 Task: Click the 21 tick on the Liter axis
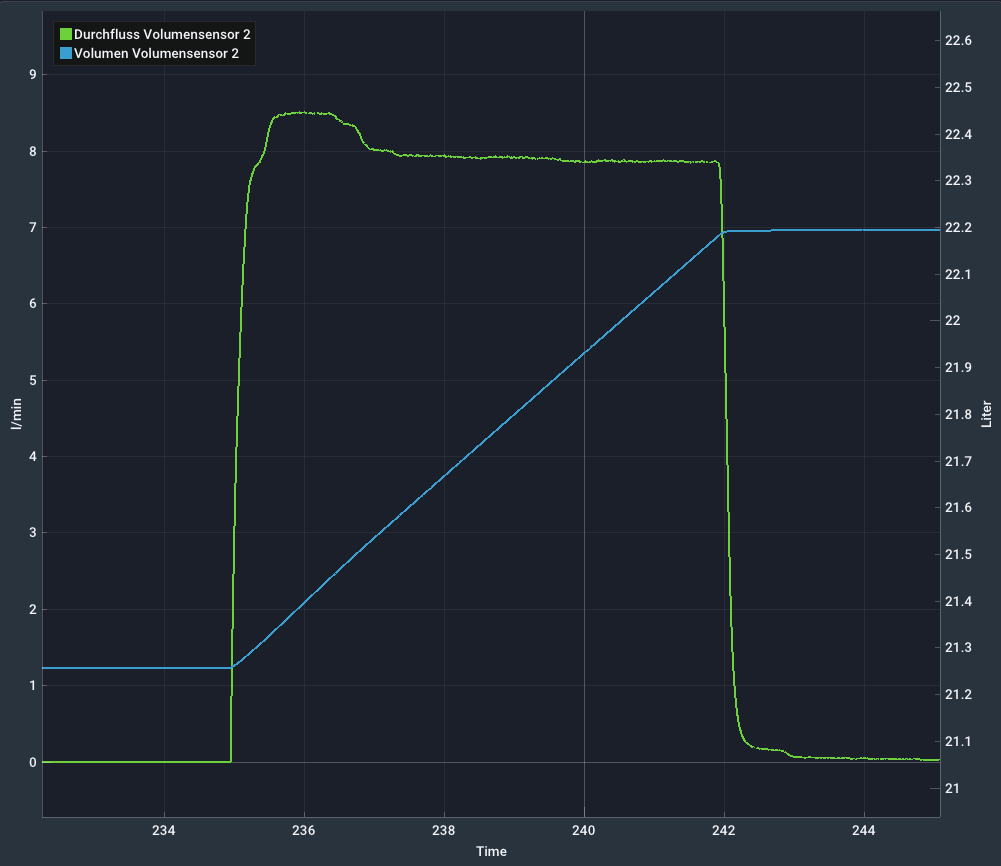(x=952, y=789)
